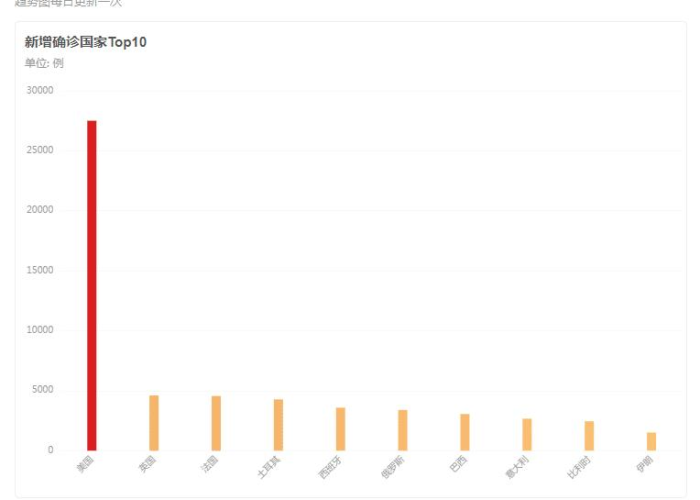Select the orange bar for 英国

click(x=154, y=423)
